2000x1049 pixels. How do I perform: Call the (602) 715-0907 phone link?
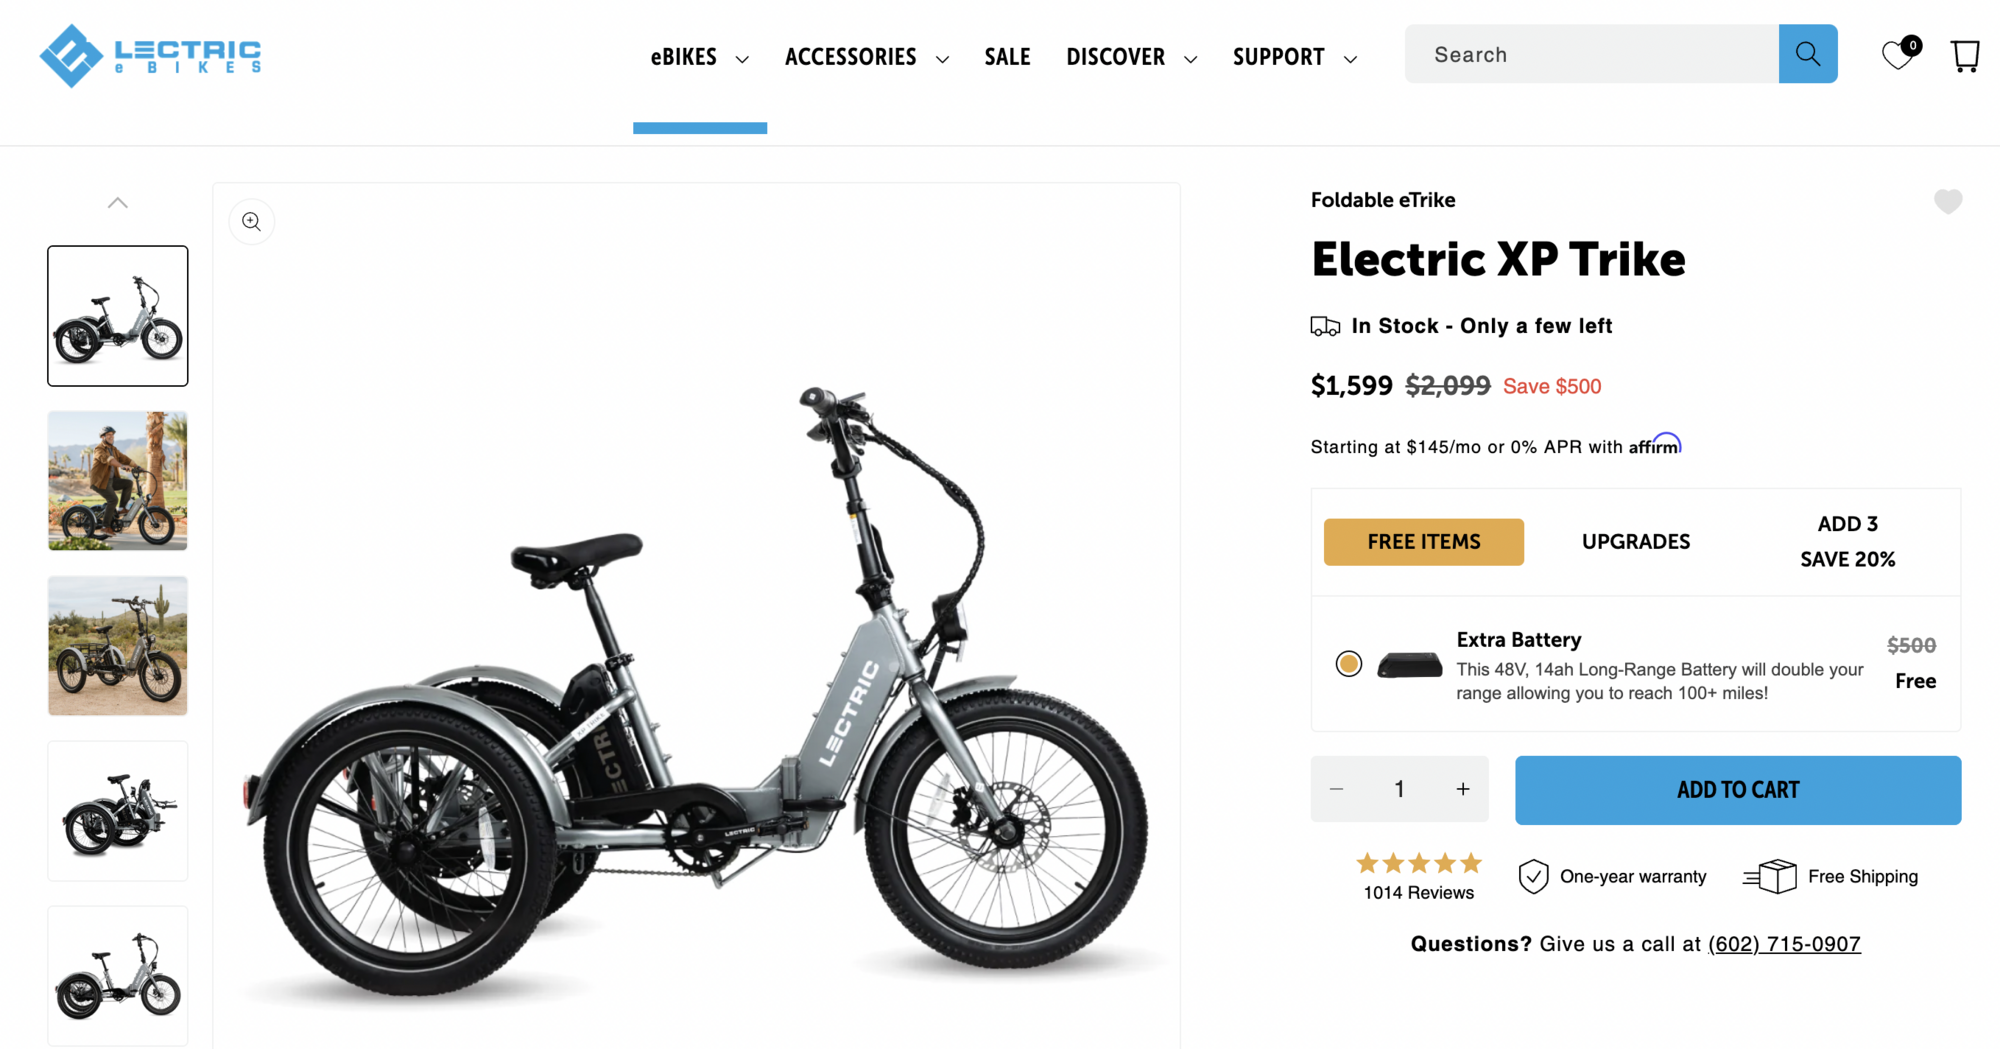1784,944
